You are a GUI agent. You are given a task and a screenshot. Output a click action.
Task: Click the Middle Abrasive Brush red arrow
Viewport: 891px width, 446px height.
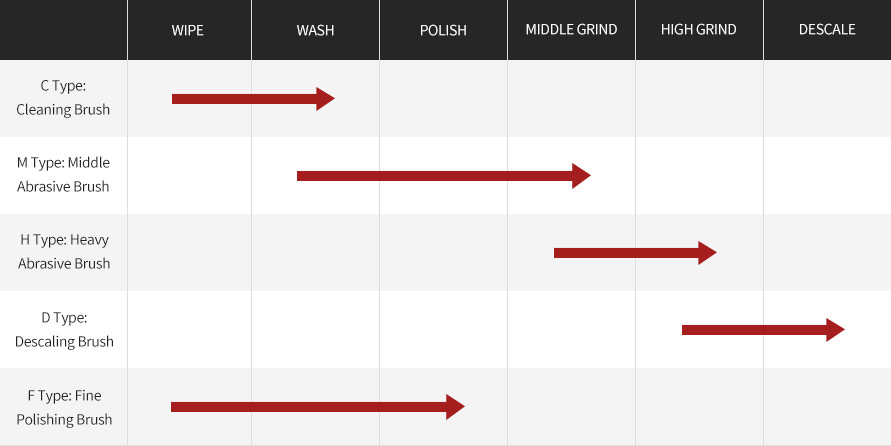(442, 176)
